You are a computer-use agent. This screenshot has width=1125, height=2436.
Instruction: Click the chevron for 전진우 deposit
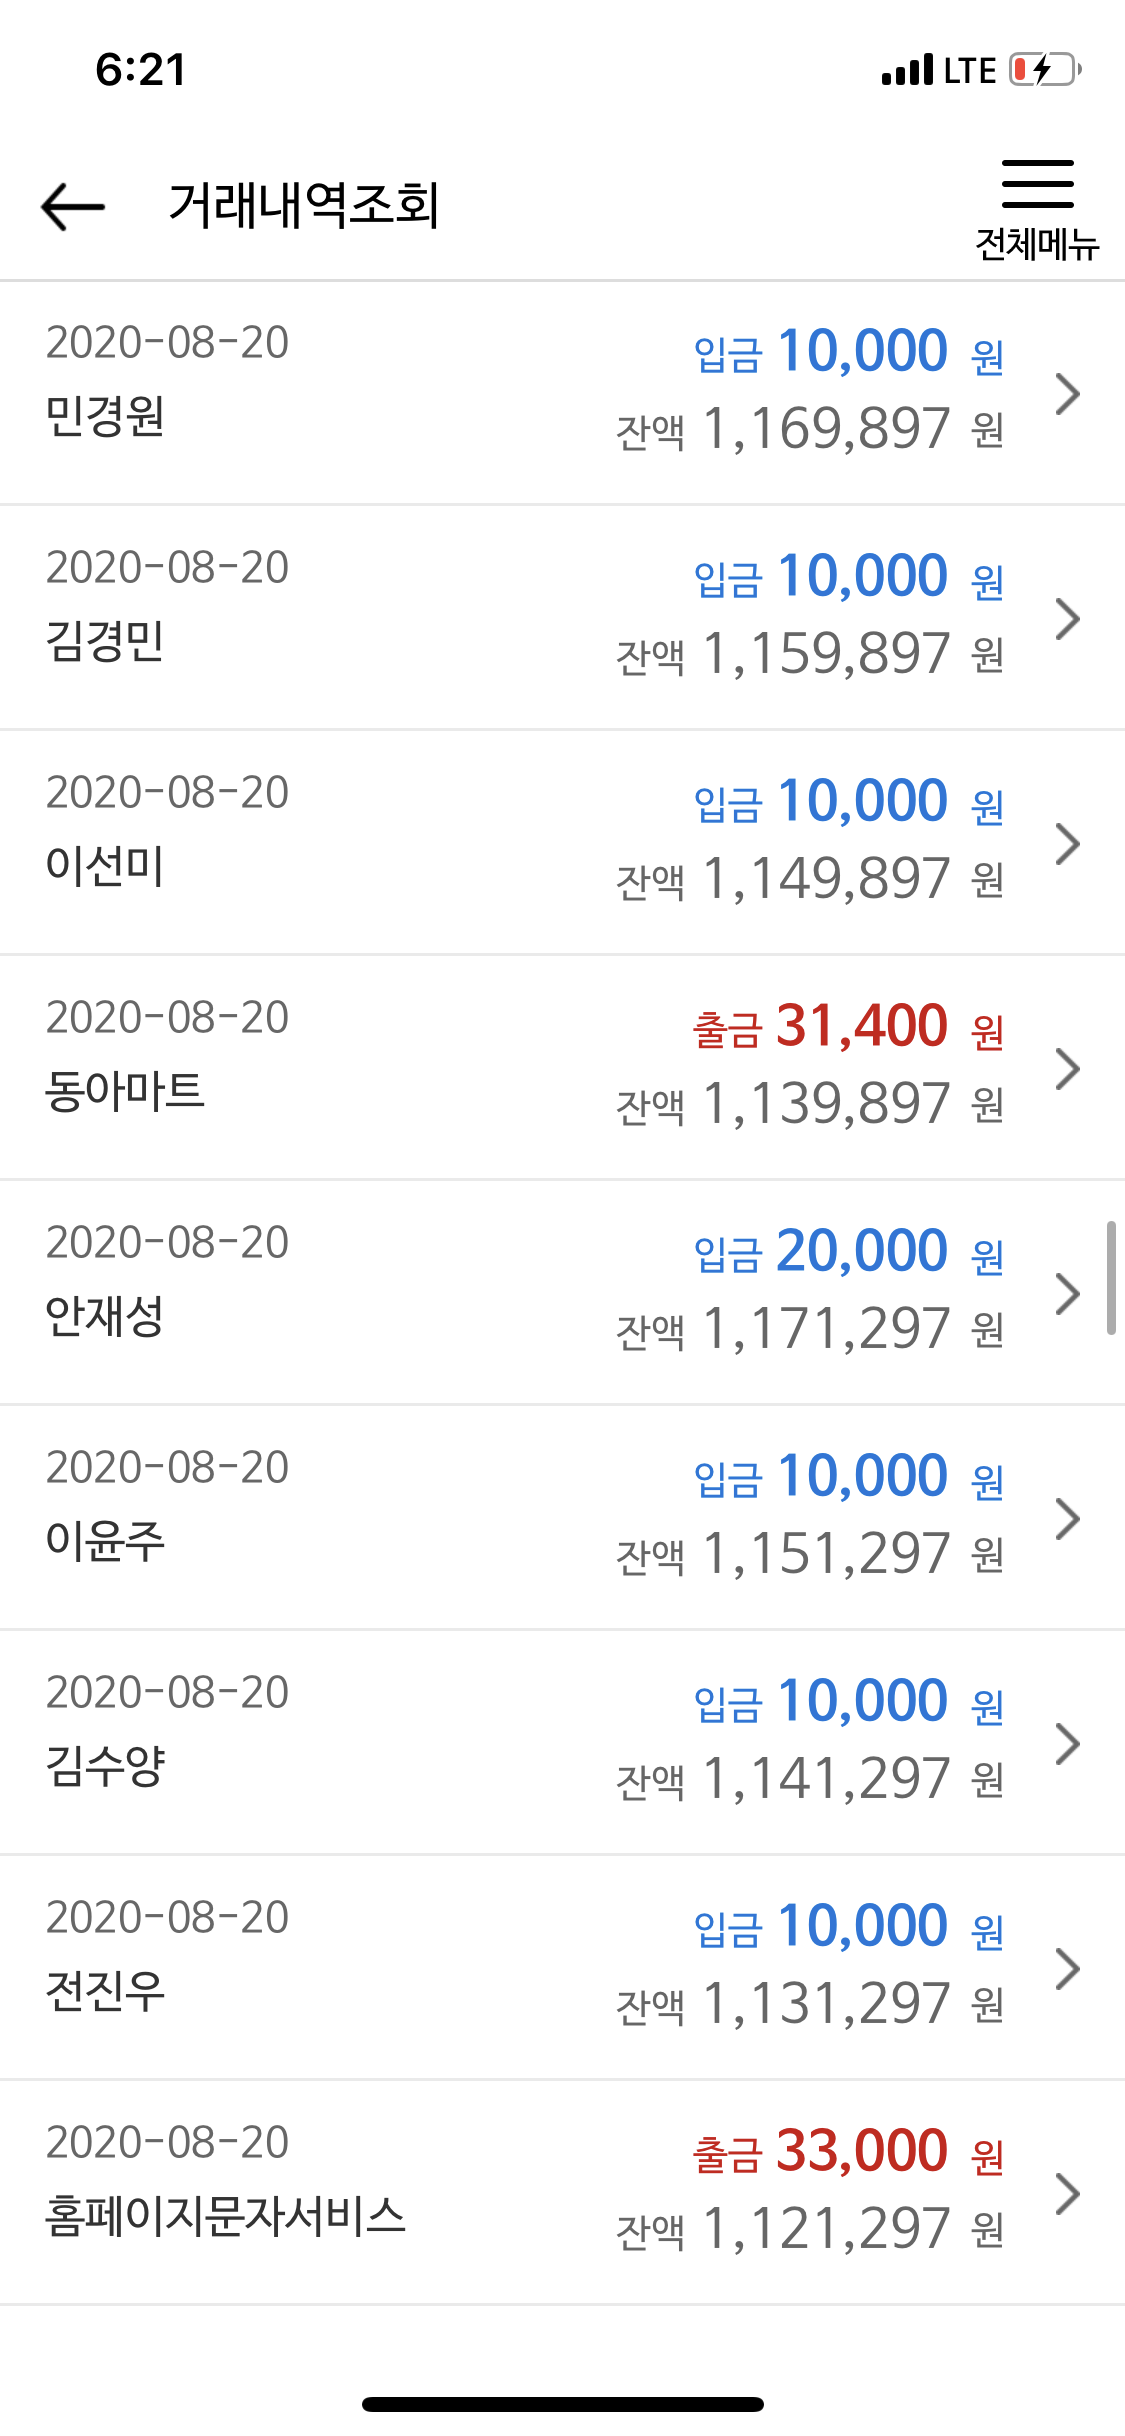pyautogui.click(x=1068, y=1969)
